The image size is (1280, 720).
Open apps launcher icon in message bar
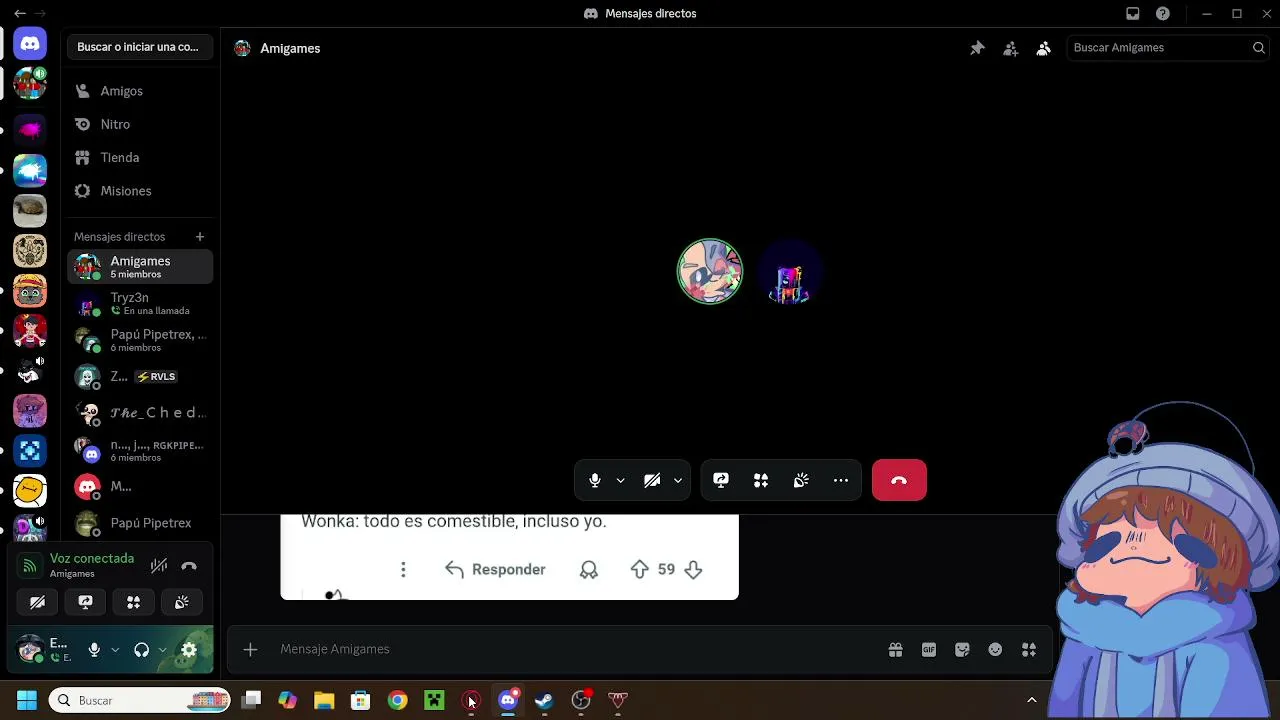pyautogui.click(x=1029, y=650)
